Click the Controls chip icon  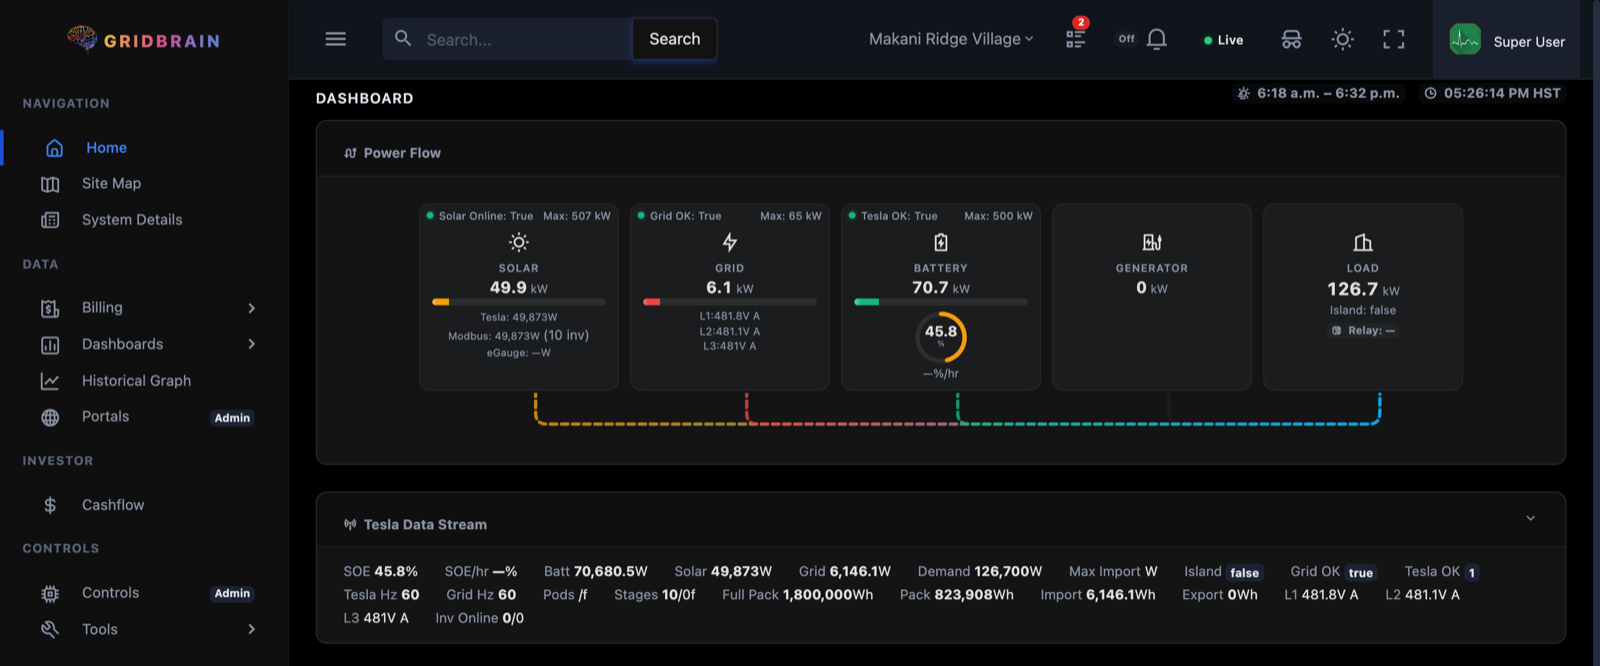coord(50,594)
